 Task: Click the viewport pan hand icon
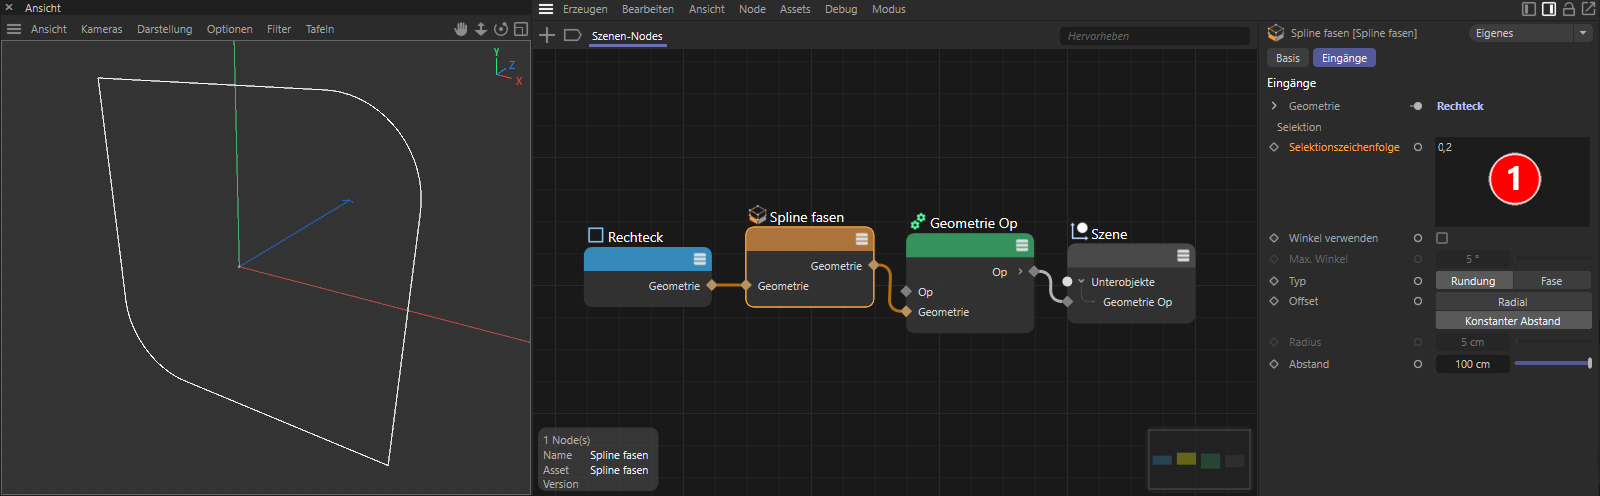tap(461, 29)
